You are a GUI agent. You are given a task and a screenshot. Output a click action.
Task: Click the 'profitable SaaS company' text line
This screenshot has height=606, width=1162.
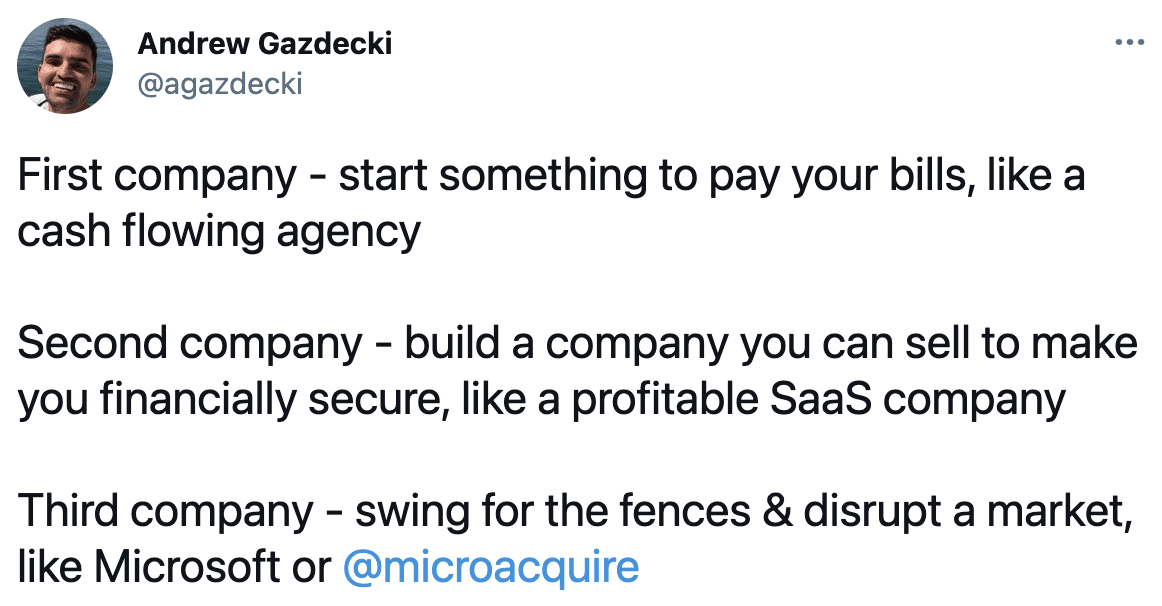pos(542,400)
